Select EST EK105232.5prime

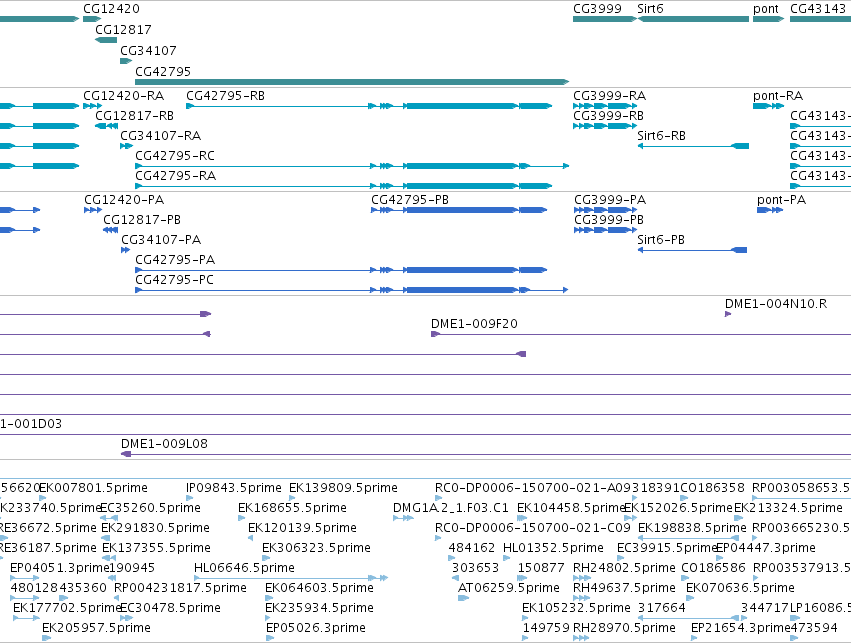click(576, 608)
